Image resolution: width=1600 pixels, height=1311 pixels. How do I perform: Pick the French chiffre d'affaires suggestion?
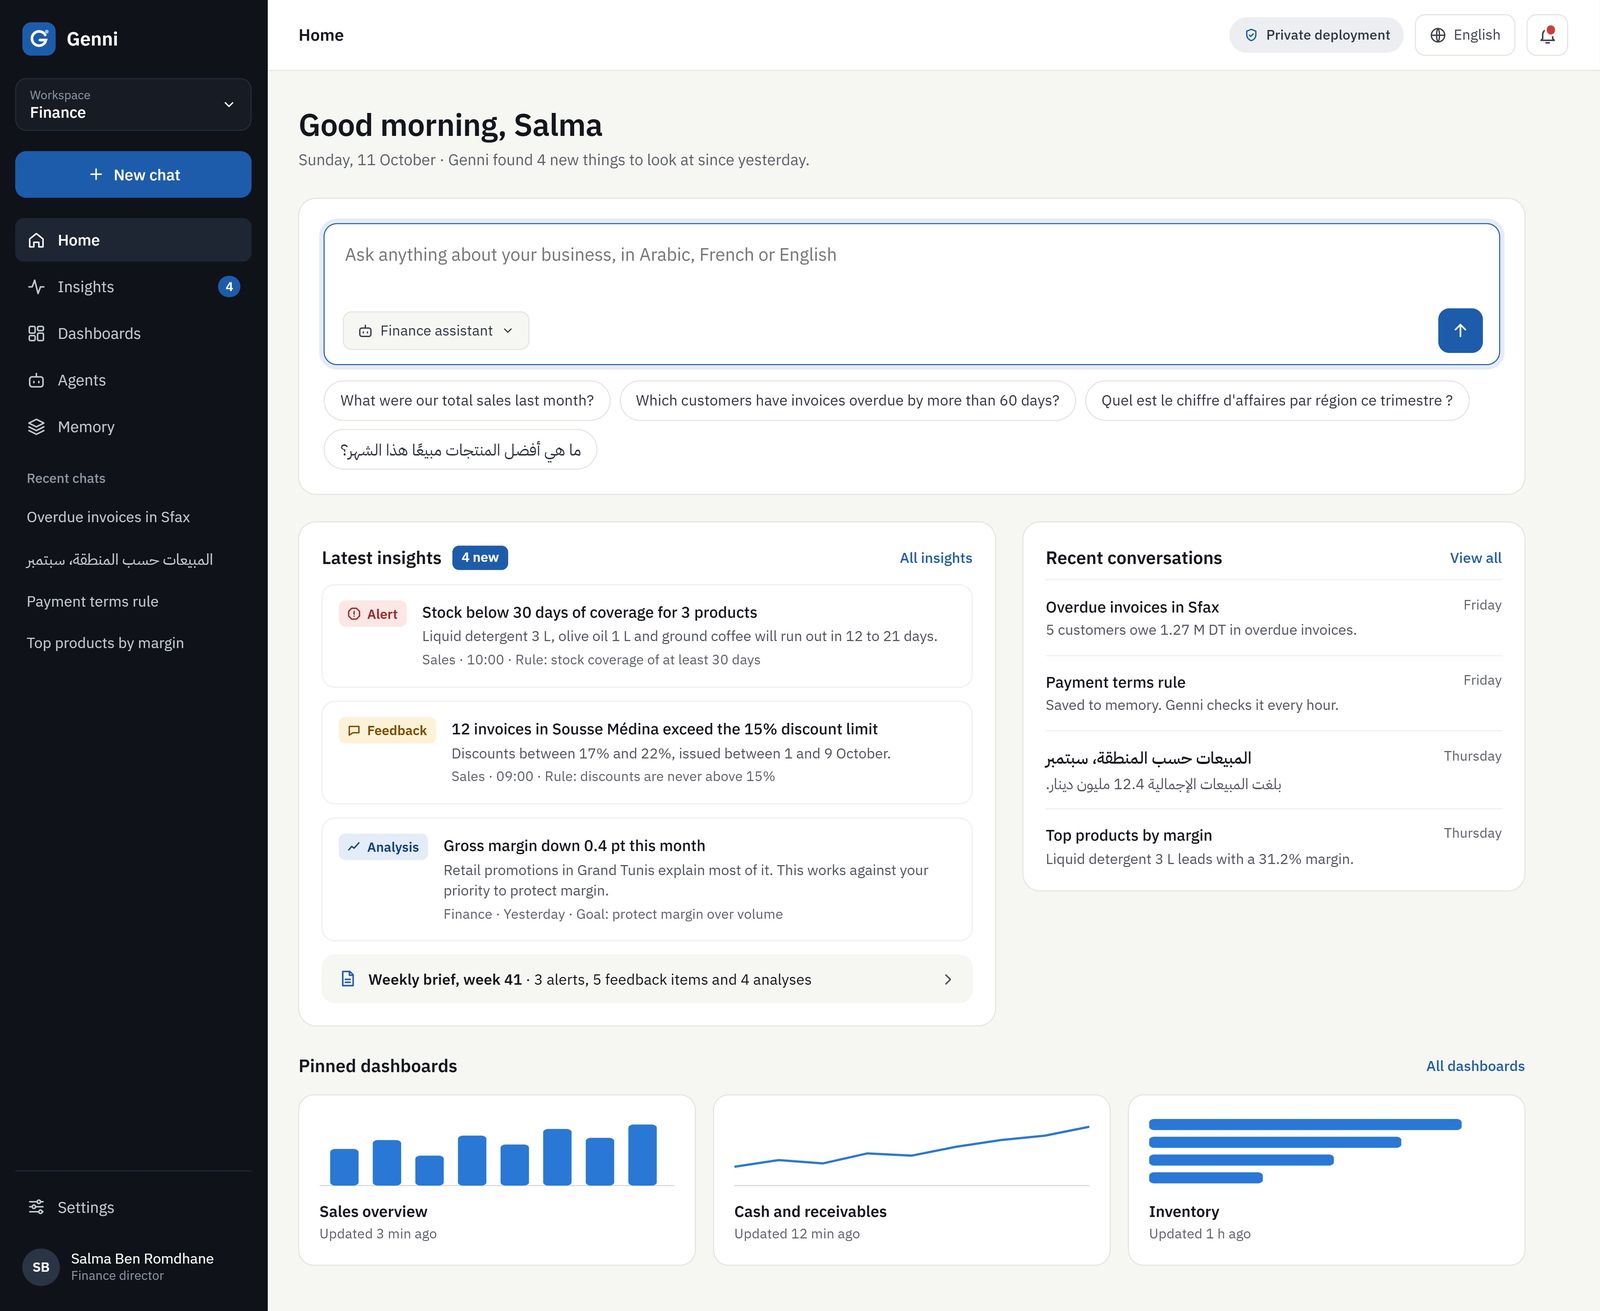point(1277,401)
